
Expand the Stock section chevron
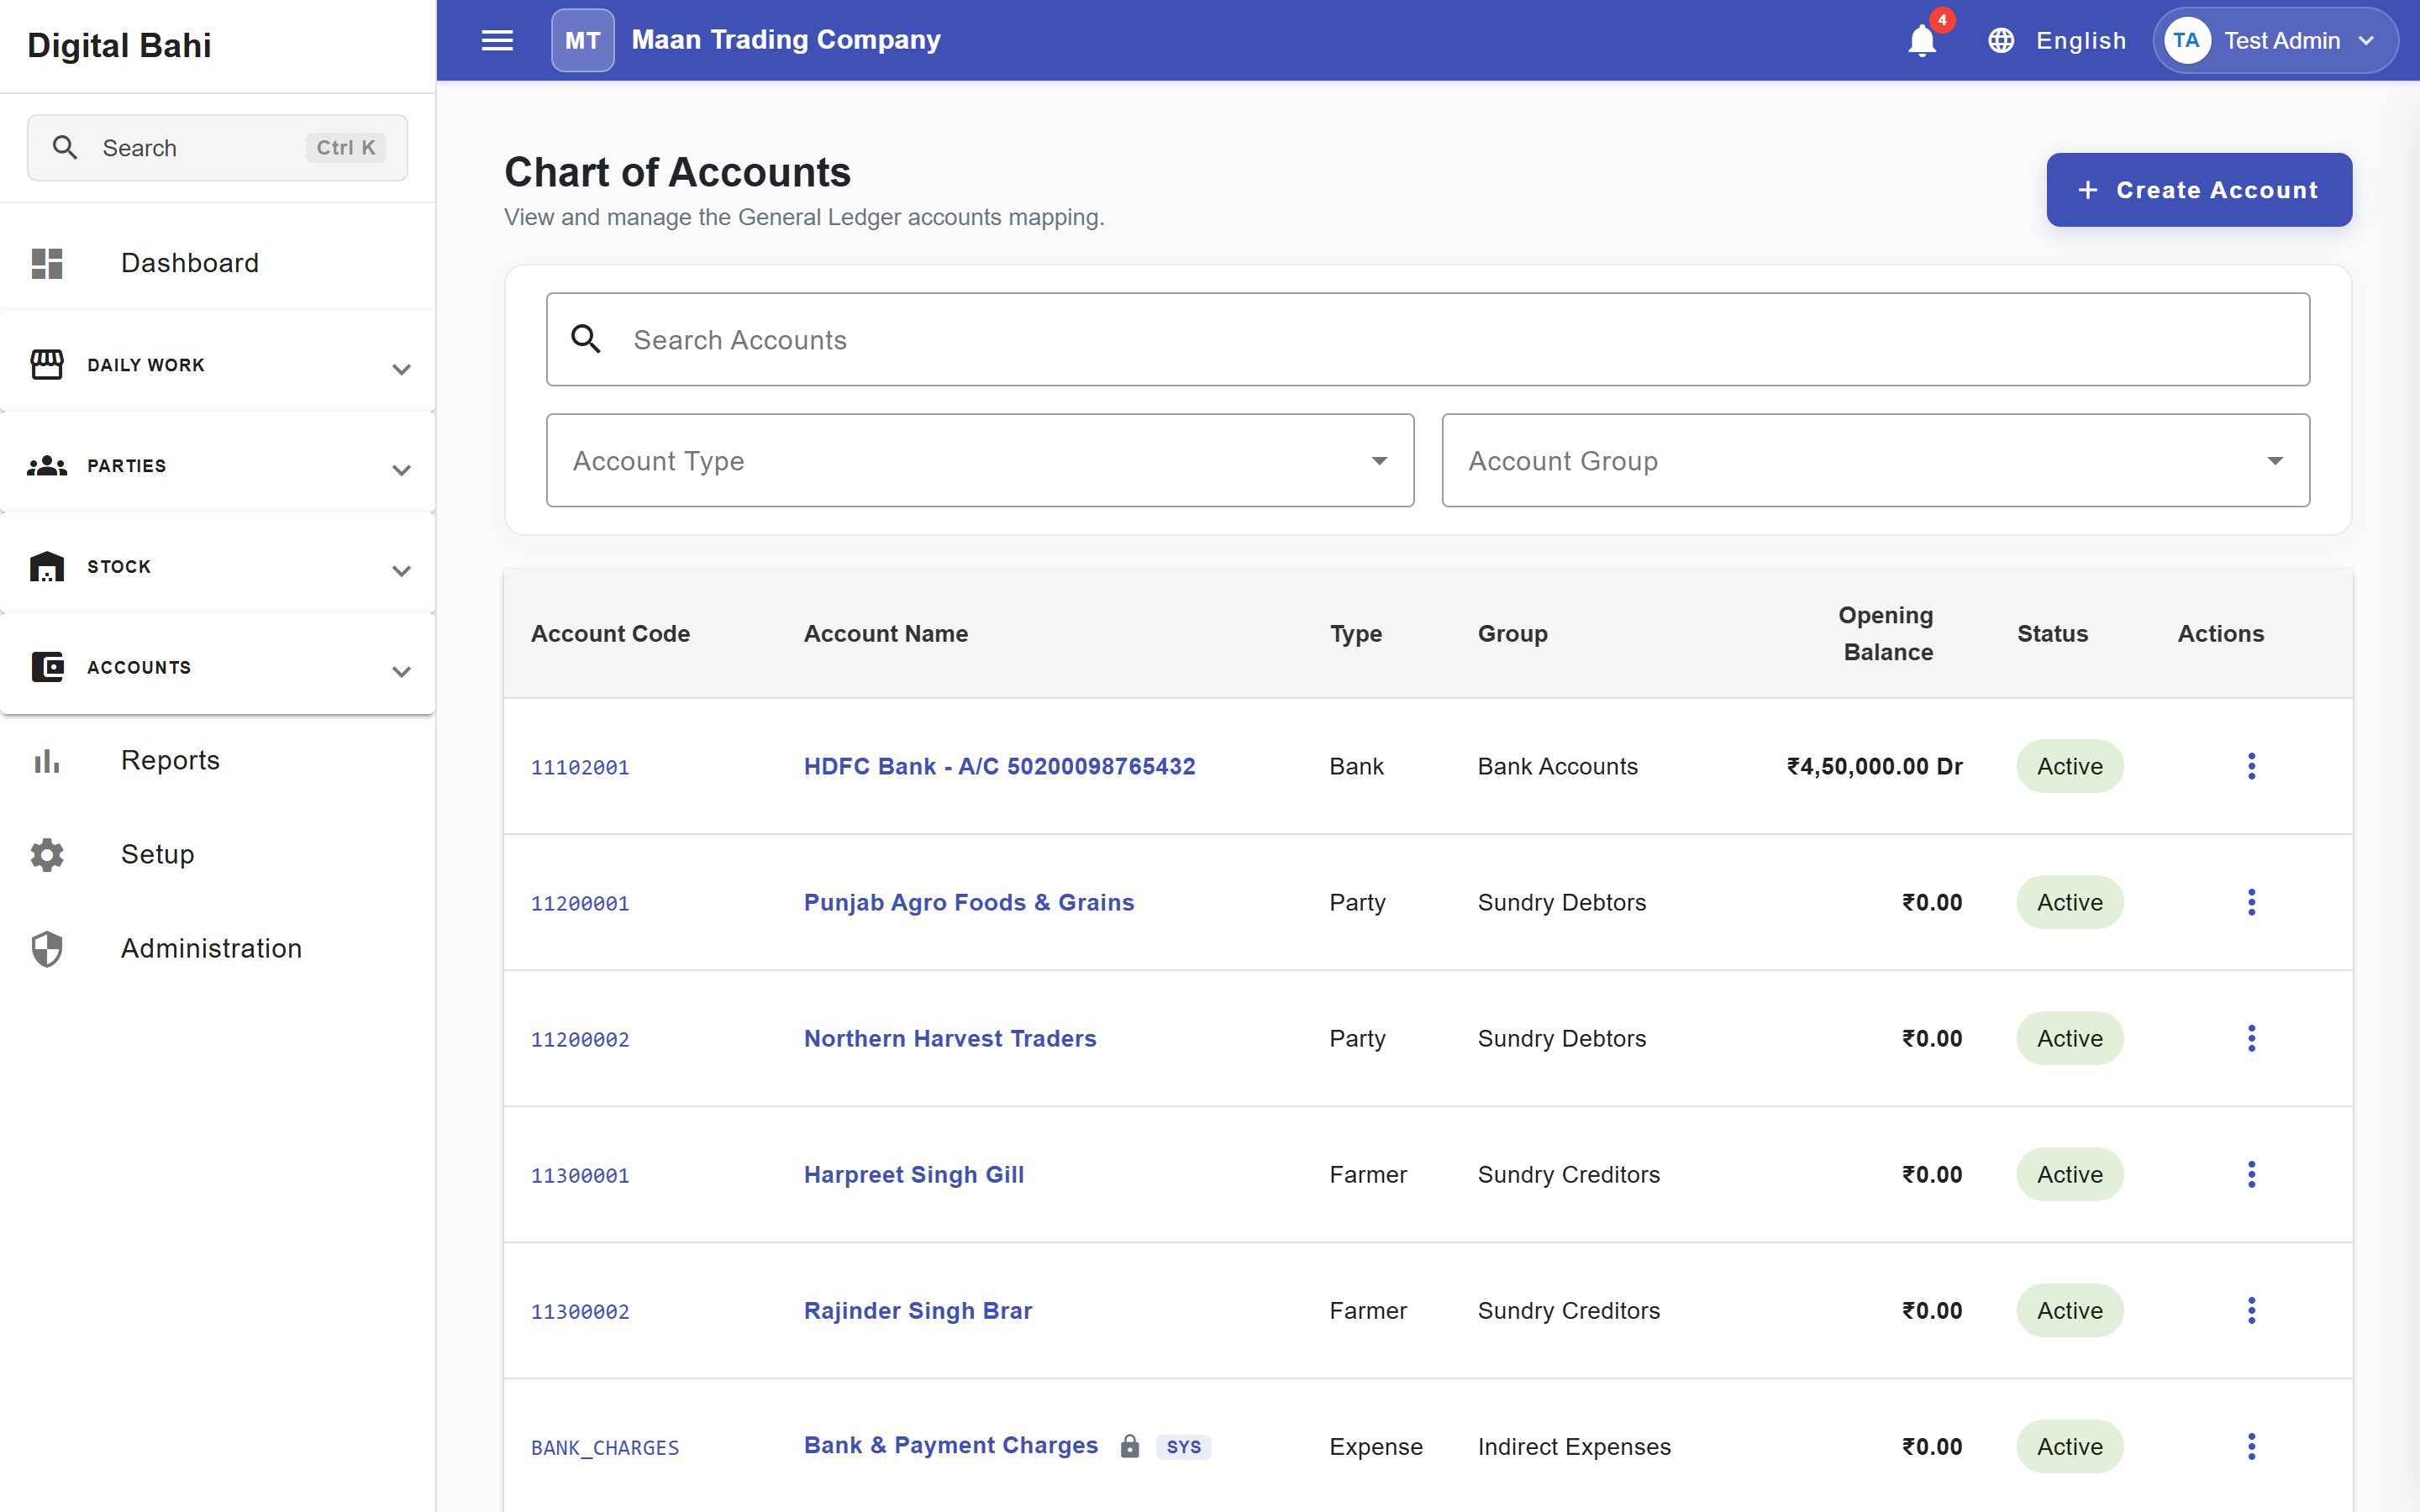tap(401, 571)
